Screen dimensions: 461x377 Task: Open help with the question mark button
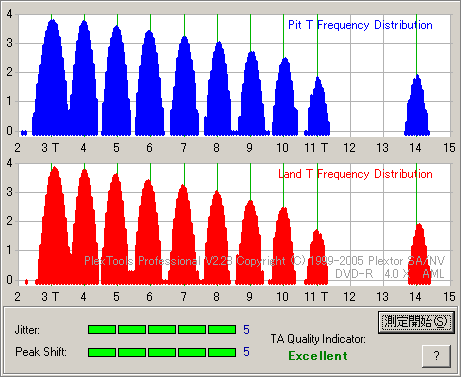(x=436, y=356)
